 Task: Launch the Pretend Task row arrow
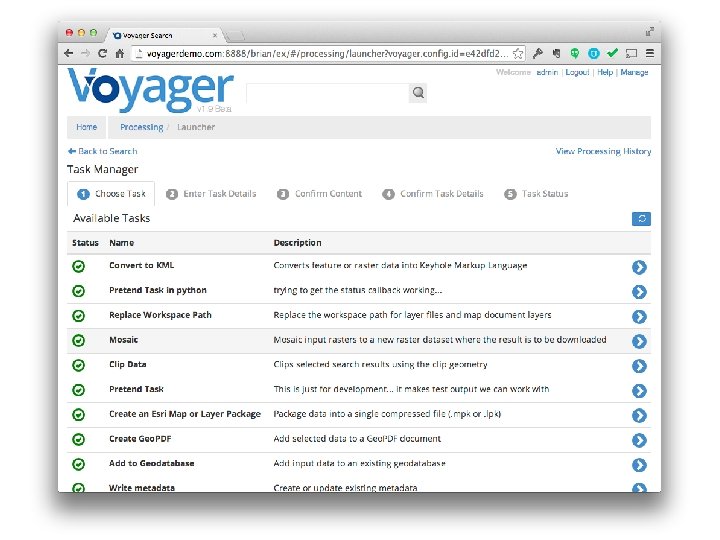[639, 391]
